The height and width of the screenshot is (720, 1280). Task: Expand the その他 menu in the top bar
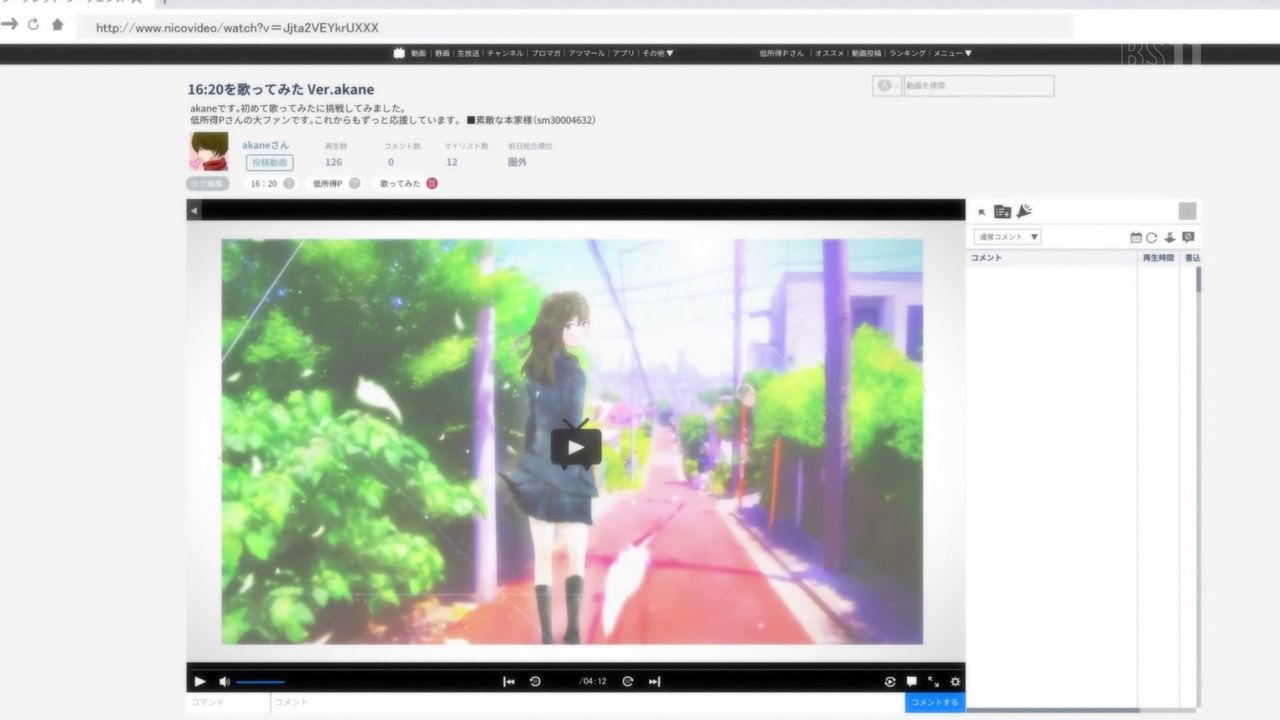pos(658,53)
